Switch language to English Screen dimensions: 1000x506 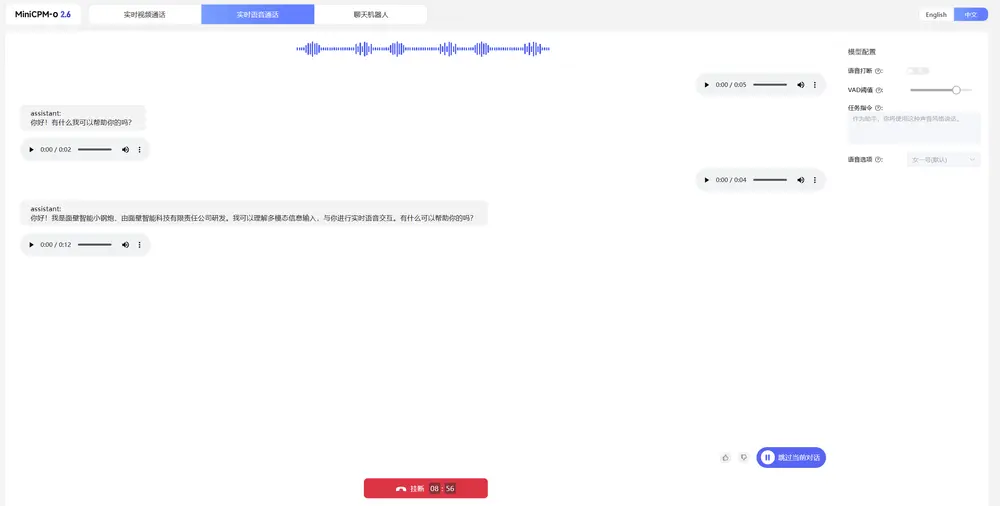click(936, 15)
